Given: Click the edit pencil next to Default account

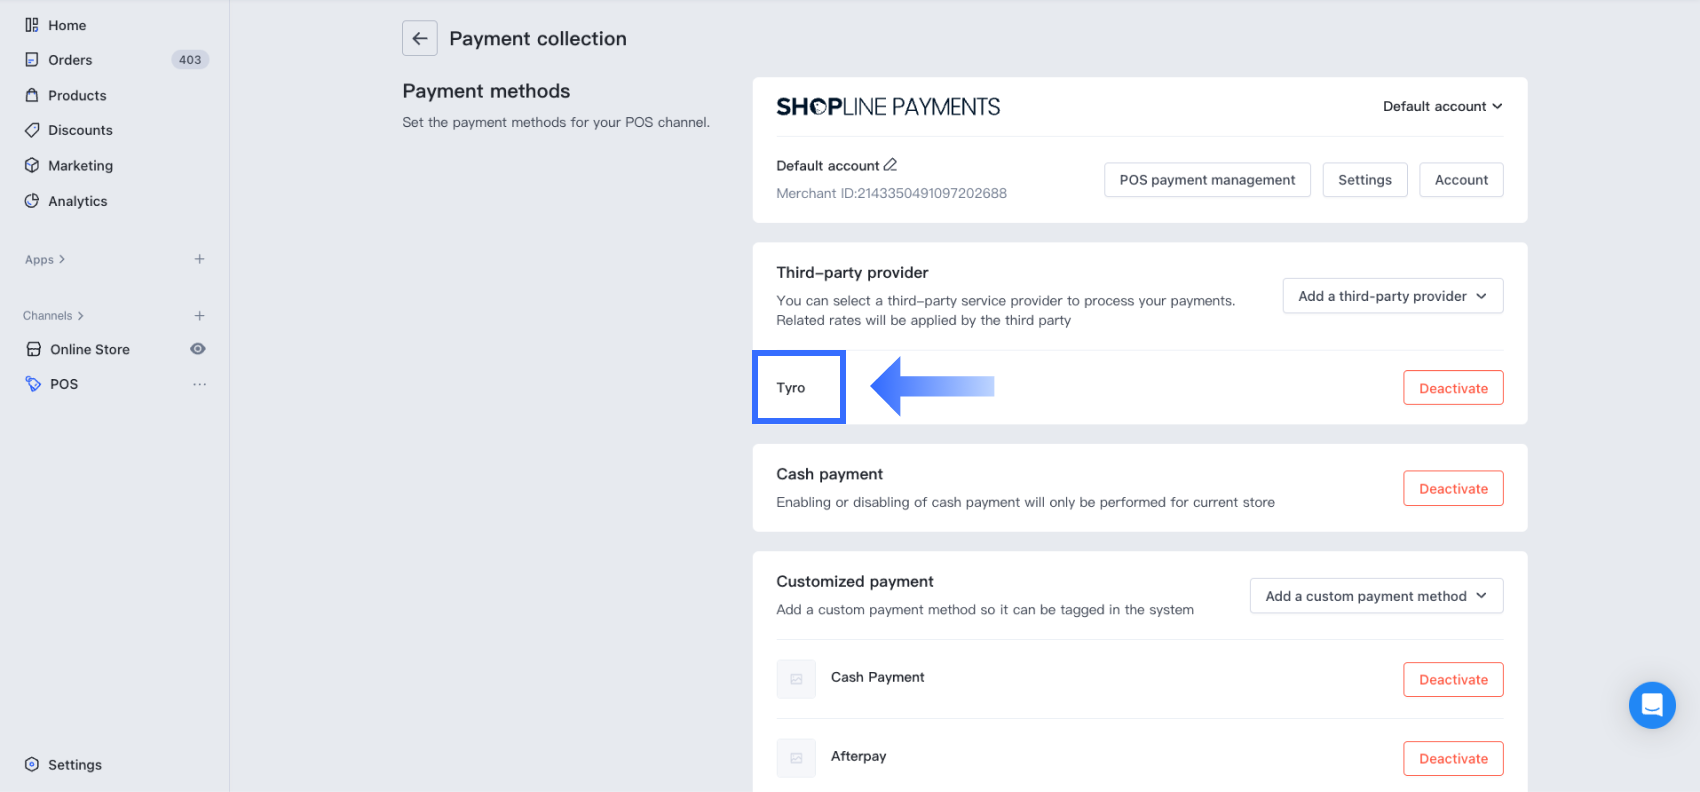Looking at the screenshot, I should pos(890,165).
